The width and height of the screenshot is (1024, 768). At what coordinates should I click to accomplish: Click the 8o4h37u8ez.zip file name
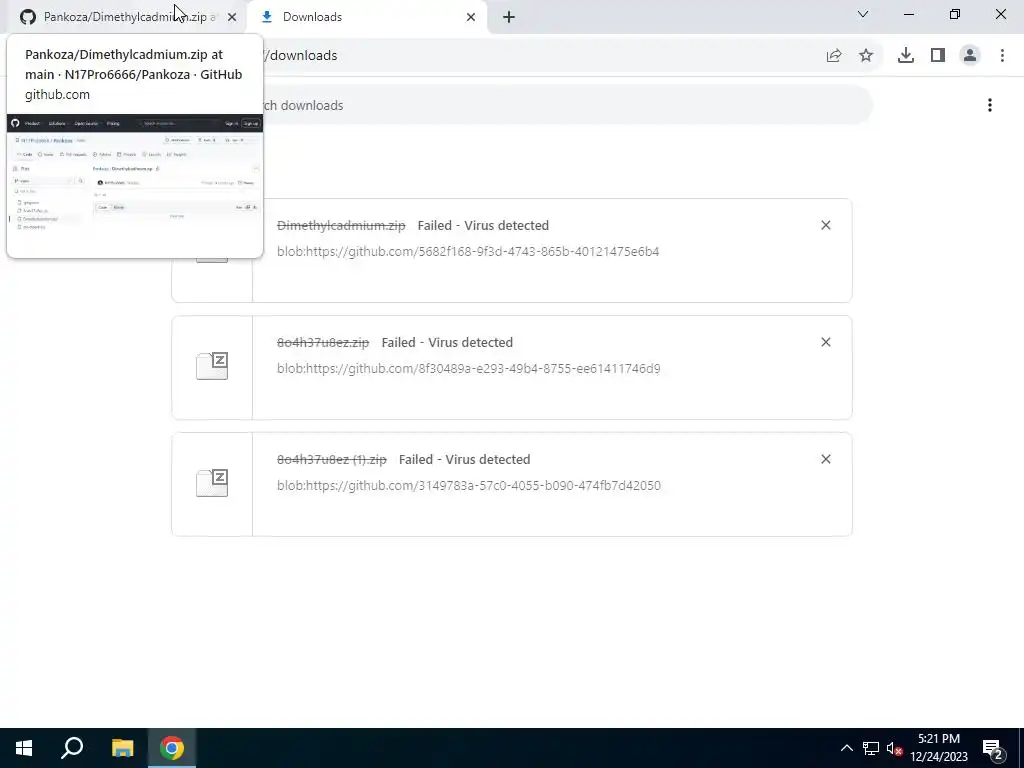click(323, 342)
